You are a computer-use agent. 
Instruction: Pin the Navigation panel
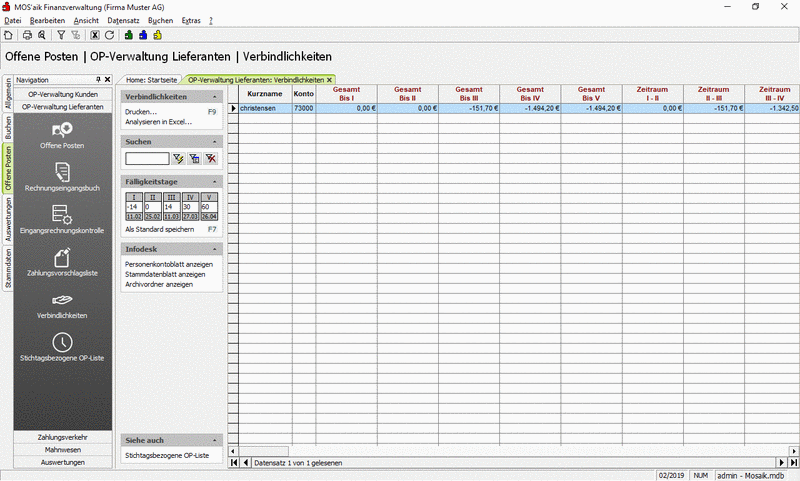click(98, 80)
